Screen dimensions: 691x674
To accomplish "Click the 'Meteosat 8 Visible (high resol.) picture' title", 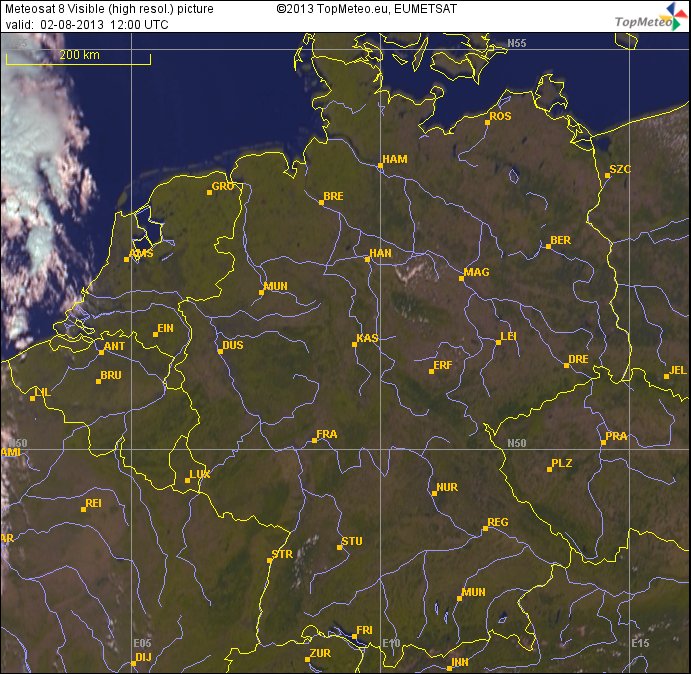I will (109, 9).
